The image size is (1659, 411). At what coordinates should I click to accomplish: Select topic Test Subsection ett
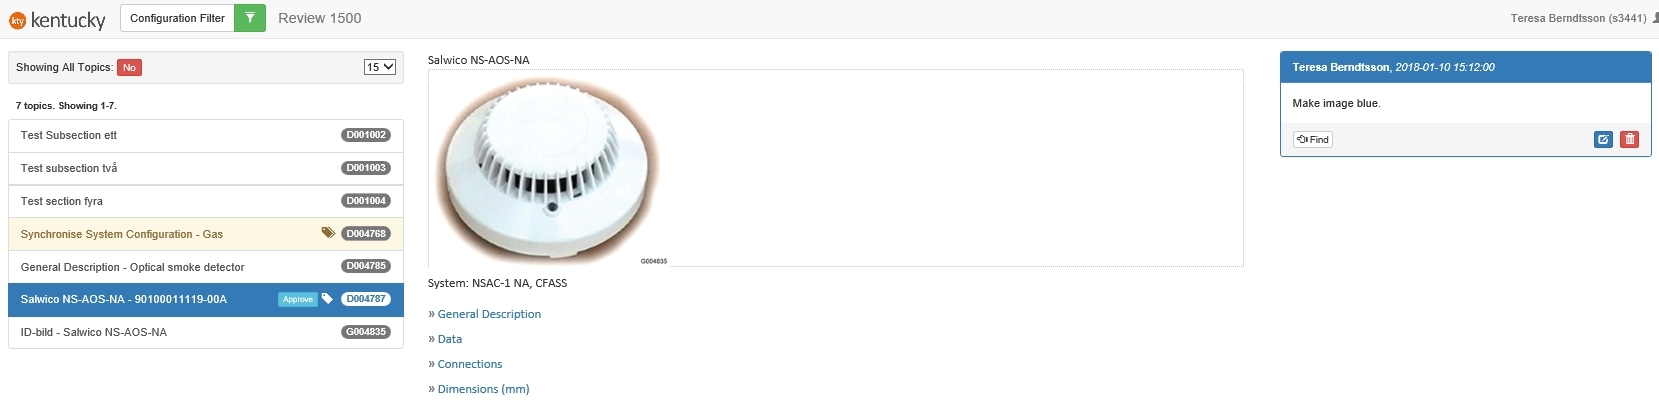(x=206, y=136)
